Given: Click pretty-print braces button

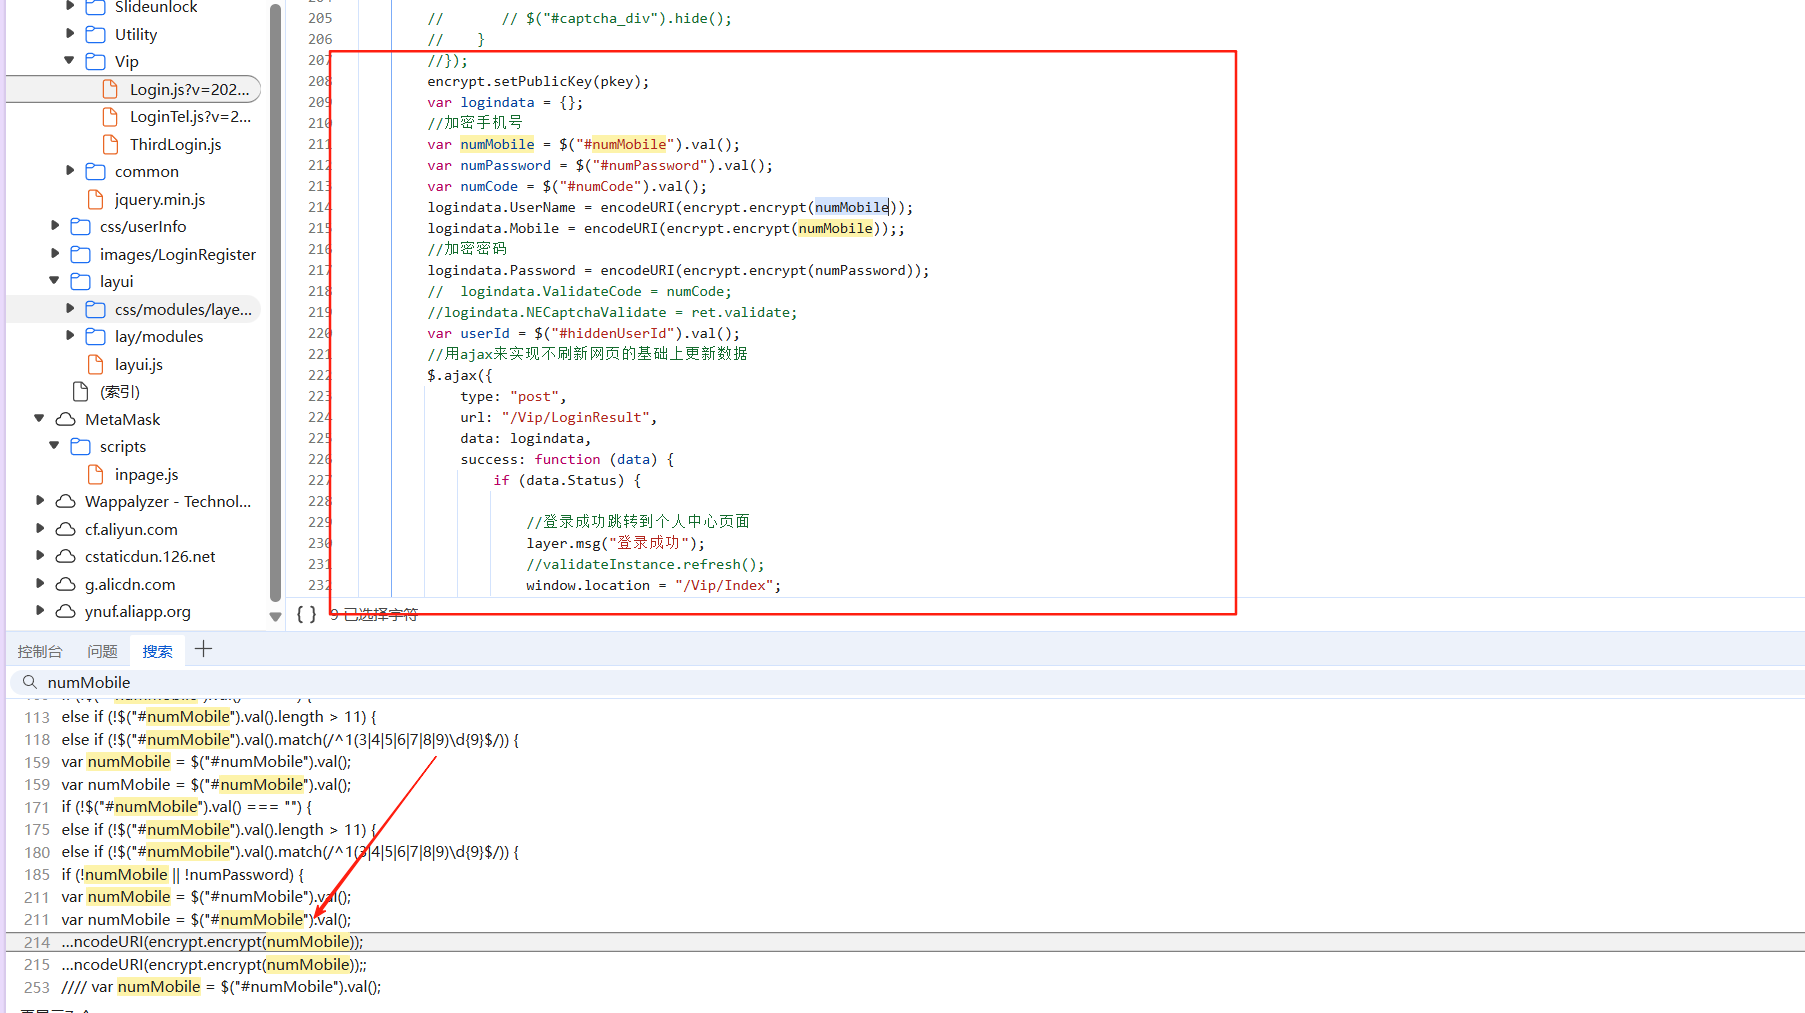Looking at the screenshot, I should [x=306, y=614].
